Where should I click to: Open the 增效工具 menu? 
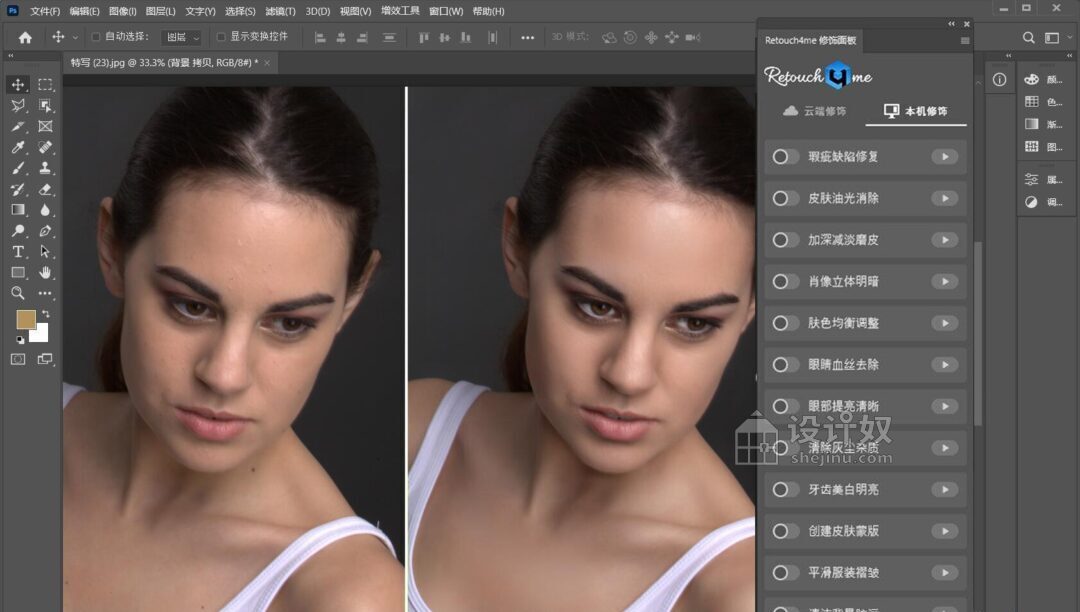pos(400,11)
